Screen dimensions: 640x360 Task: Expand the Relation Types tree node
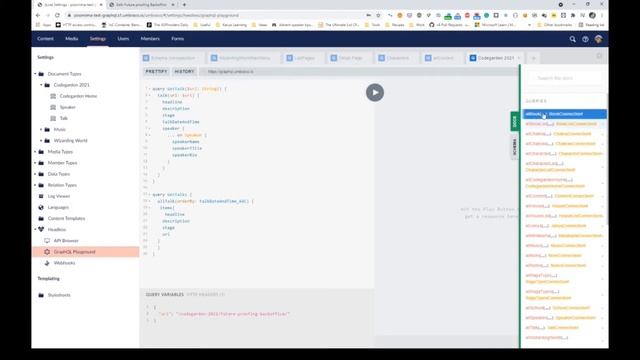pos(35,185)
